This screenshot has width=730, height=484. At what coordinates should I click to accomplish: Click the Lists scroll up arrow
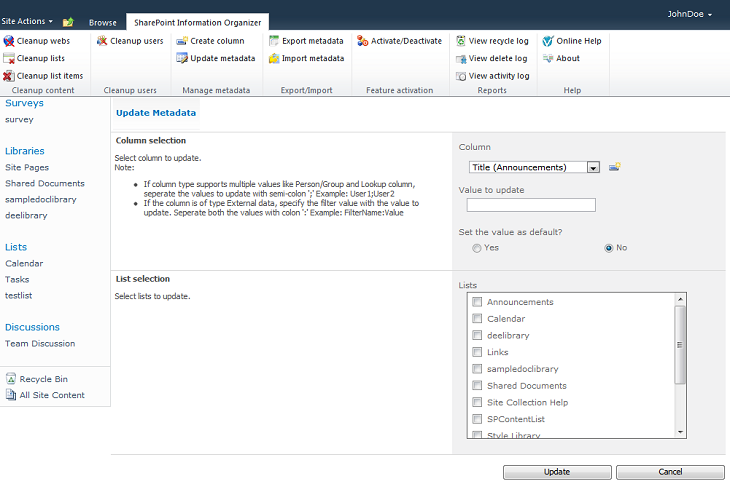(x=680, y=299)
